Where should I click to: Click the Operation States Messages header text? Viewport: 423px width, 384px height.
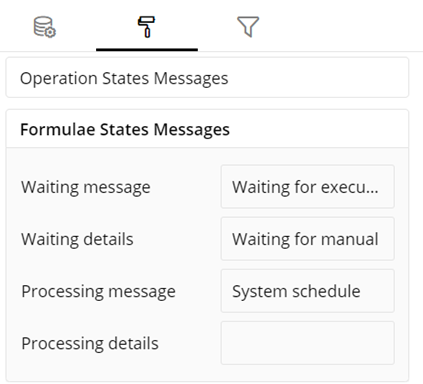pos(124,79)
